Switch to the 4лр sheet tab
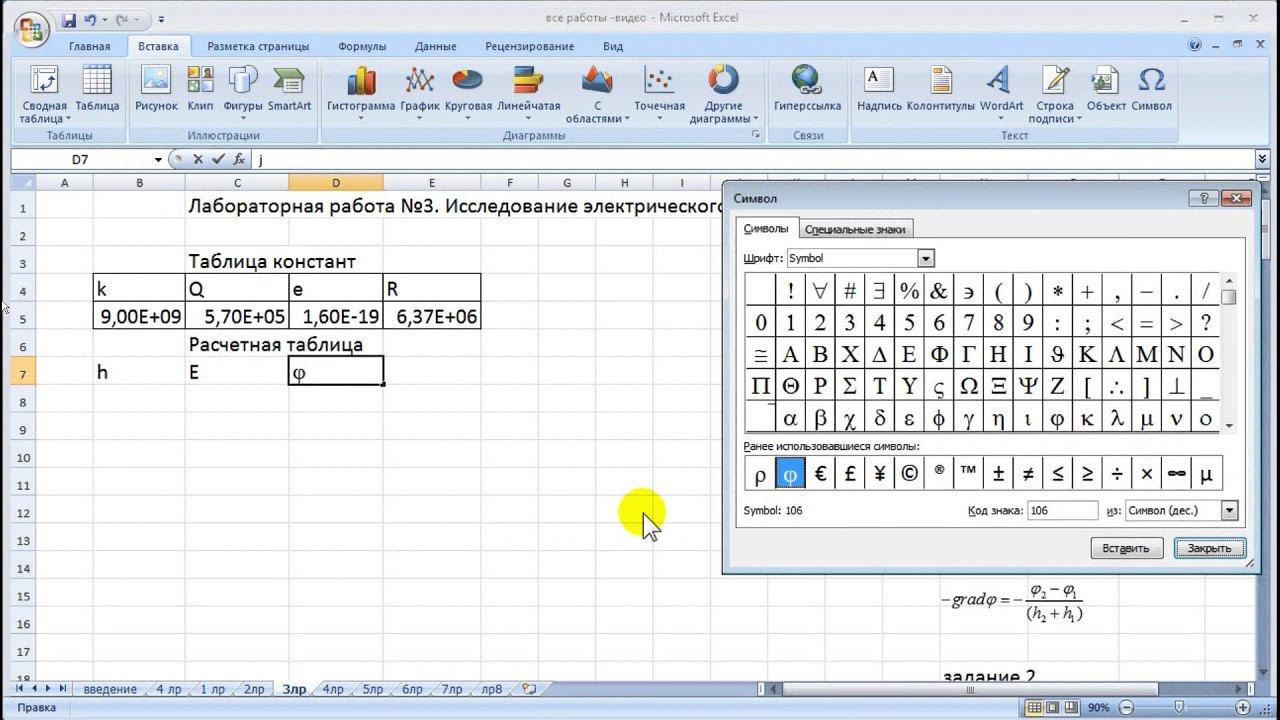Image resolution: width=1280 pixels, height=720 pixels. pos(332,689)
